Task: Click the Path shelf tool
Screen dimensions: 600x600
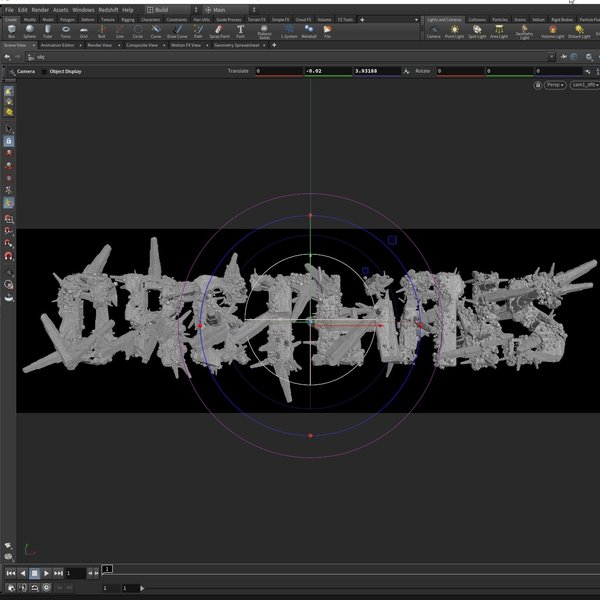Action: pos(198,31)
